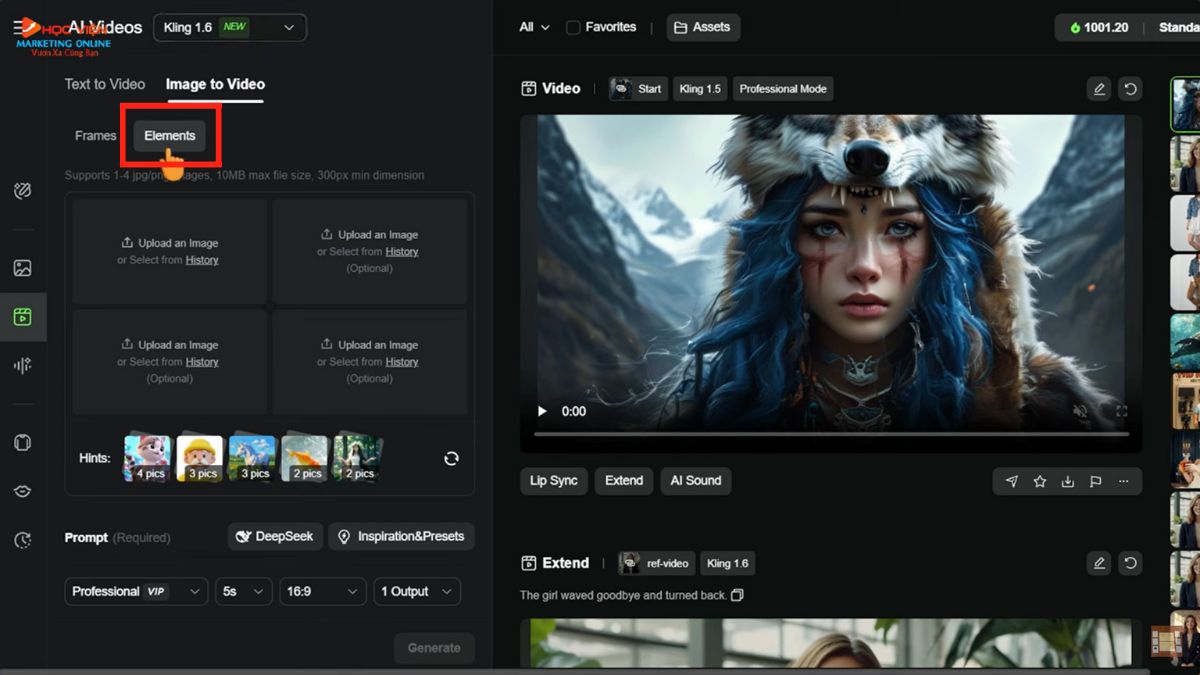Click the Kling 1.6 tag on Extend card
The image size is (1200, 675).
click(x=728, y=563)
